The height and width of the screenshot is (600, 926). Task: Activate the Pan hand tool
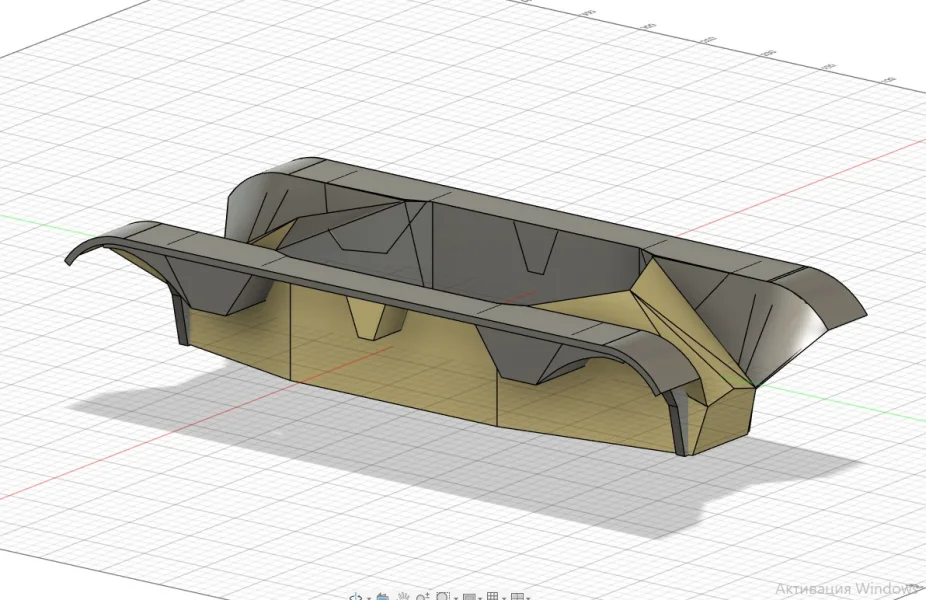coord(403,596)
